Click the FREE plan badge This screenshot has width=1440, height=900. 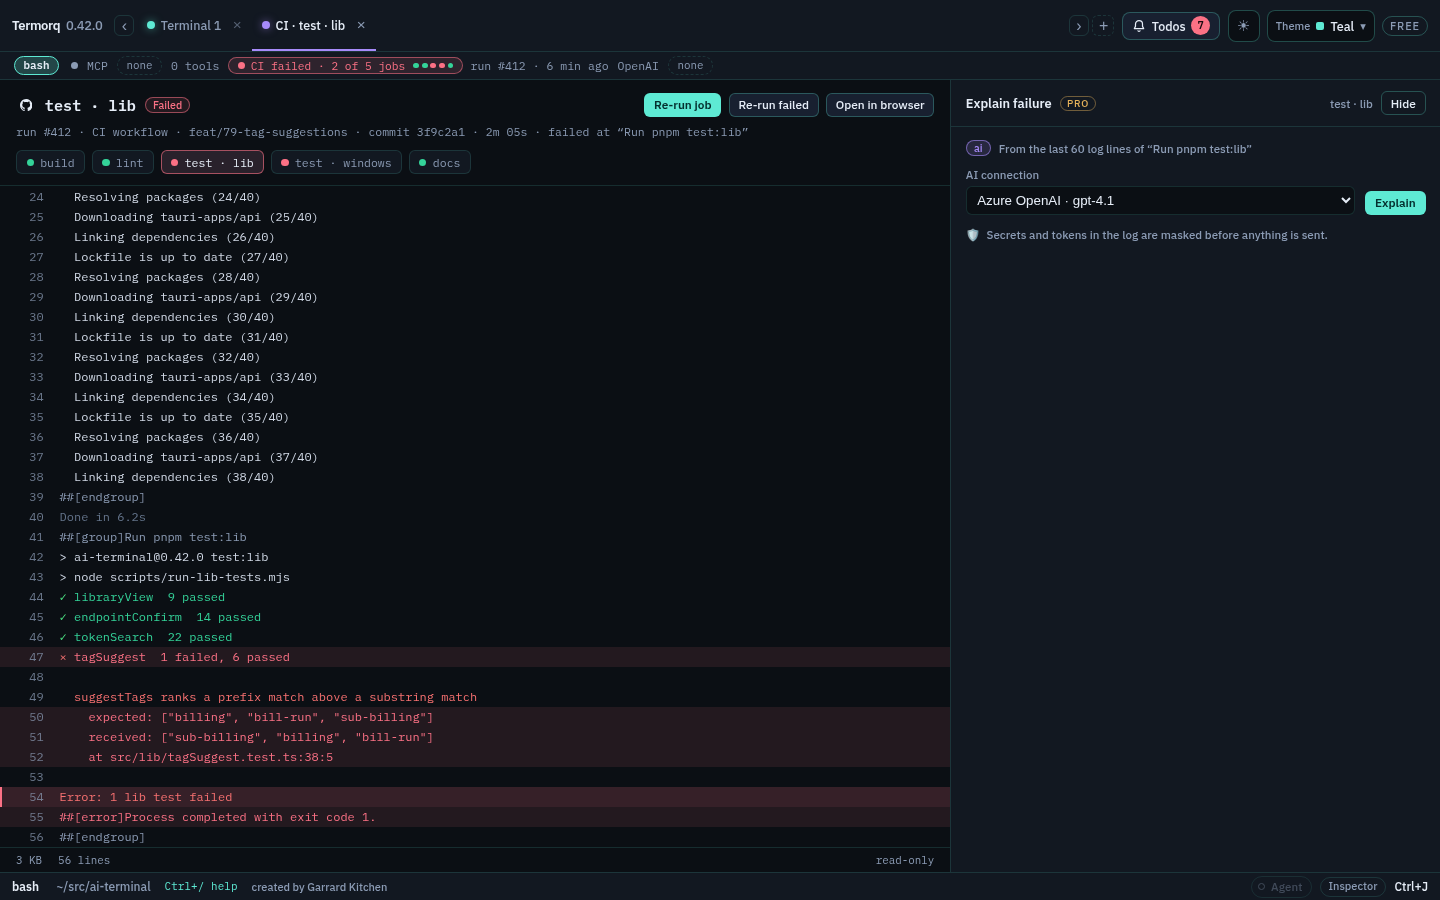pos(1405,26)
